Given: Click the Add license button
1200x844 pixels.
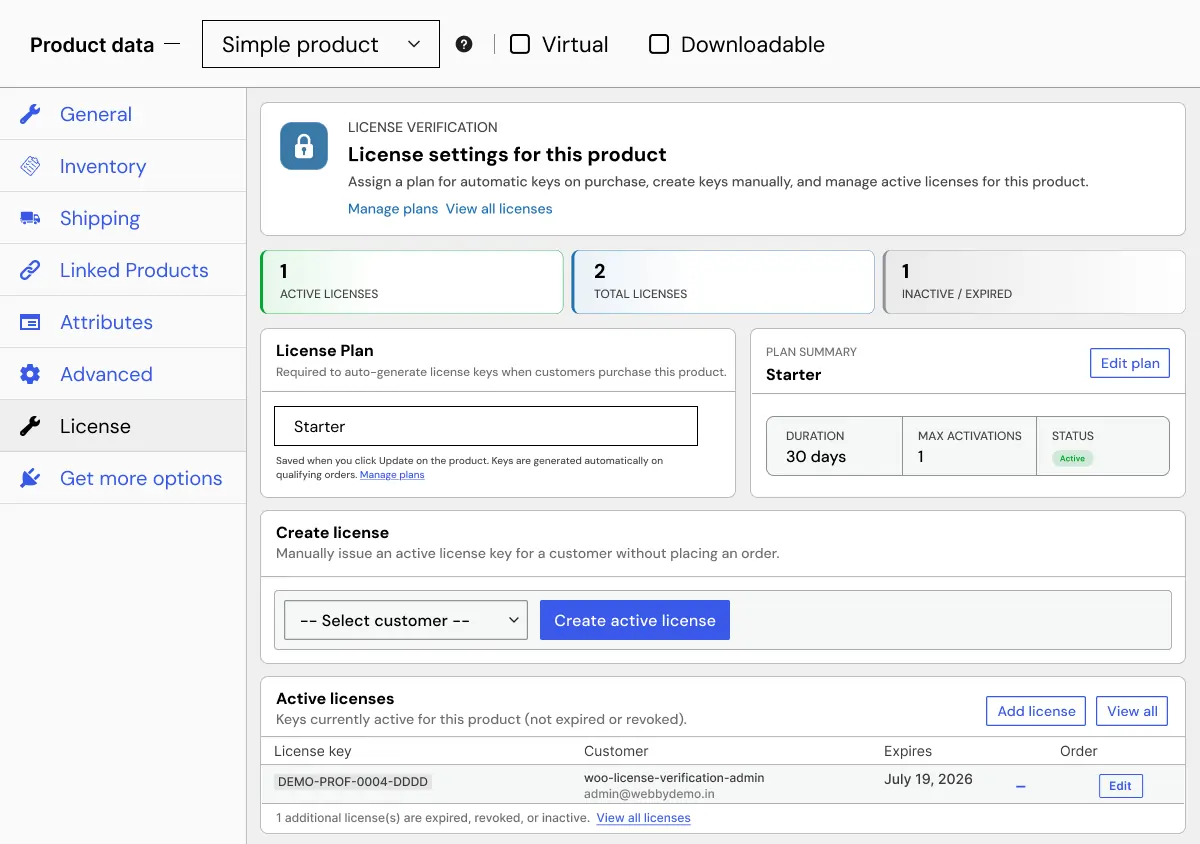Looking at the screenshot, I should [x=1036, y=711].
